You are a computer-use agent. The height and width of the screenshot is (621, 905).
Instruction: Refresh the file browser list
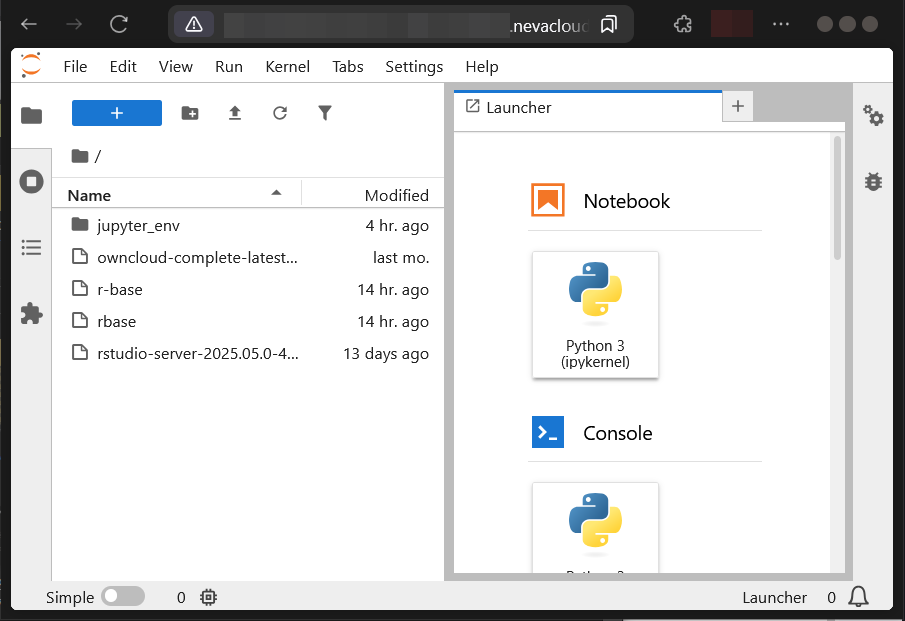coord(280,113)
